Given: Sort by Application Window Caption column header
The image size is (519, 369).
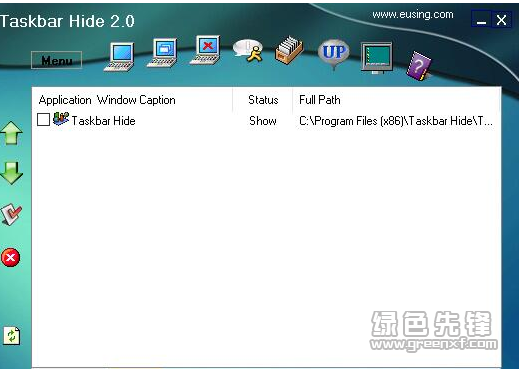Looking at the screenshot, I should (132, 100).
